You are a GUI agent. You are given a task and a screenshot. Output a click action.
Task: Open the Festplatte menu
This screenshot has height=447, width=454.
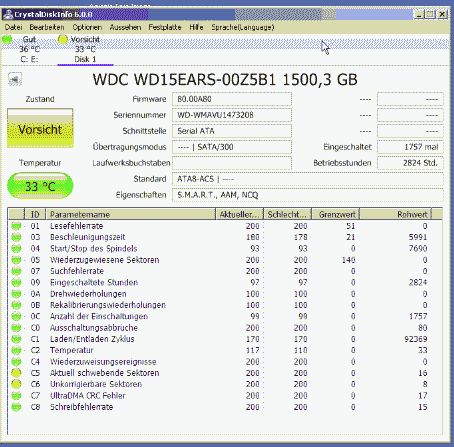[165, 27]
